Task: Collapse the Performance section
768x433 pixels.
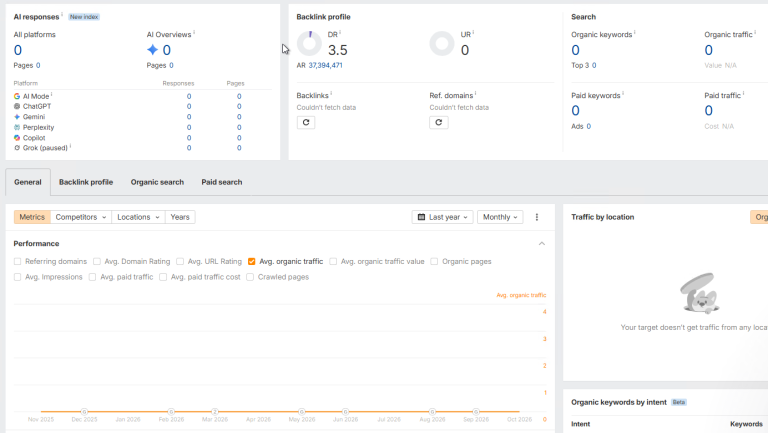Action: pyautogui.click(x=542, y=243)
